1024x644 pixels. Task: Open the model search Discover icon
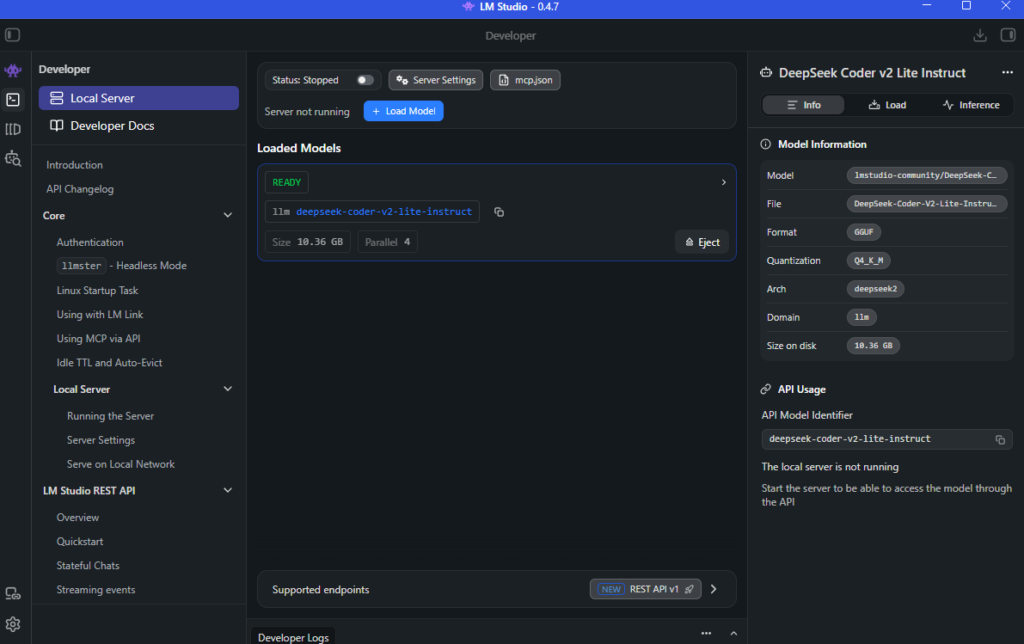pyautogui.click(x=13, y=158)
